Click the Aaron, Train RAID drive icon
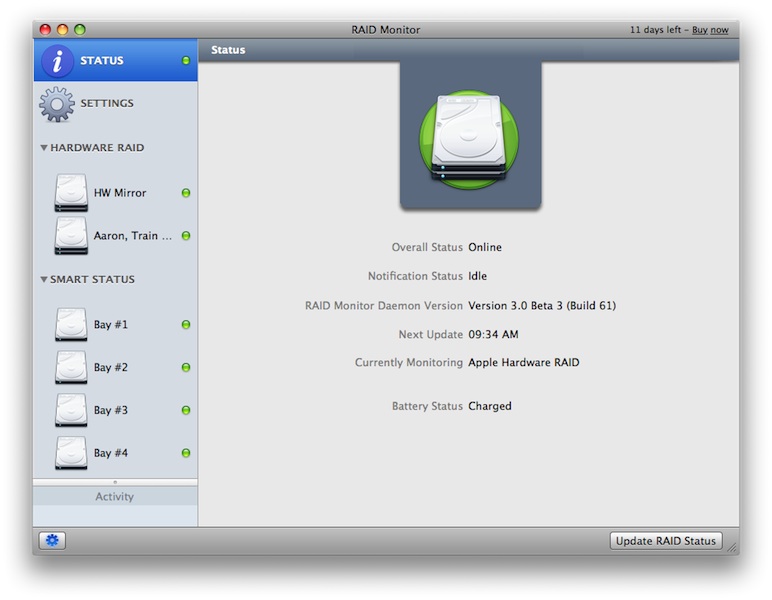Viewport: 772px width, 600px height. [71, 236]
